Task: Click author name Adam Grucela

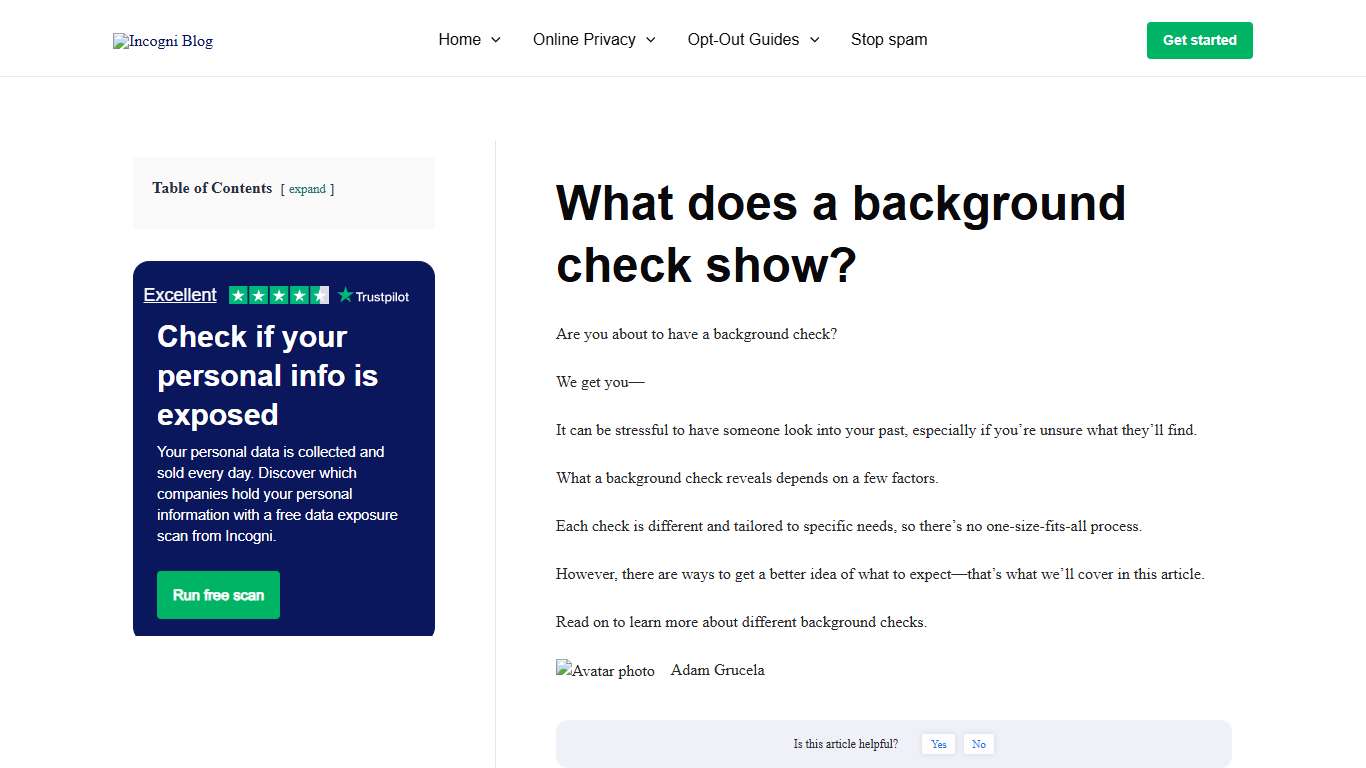Action: click(x=717, y=670)
